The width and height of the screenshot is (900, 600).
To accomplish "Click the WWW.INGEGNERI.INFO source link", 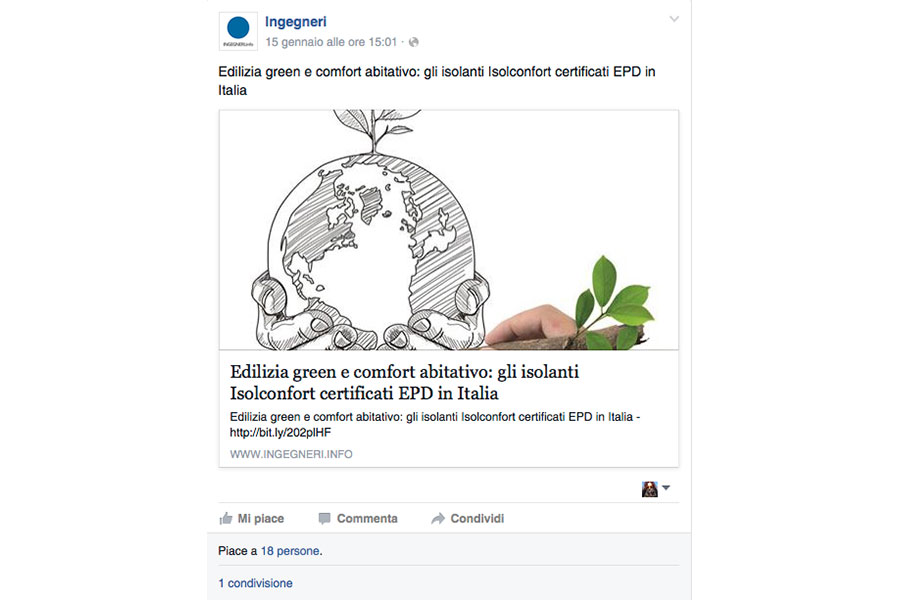I will pos(291,454).
